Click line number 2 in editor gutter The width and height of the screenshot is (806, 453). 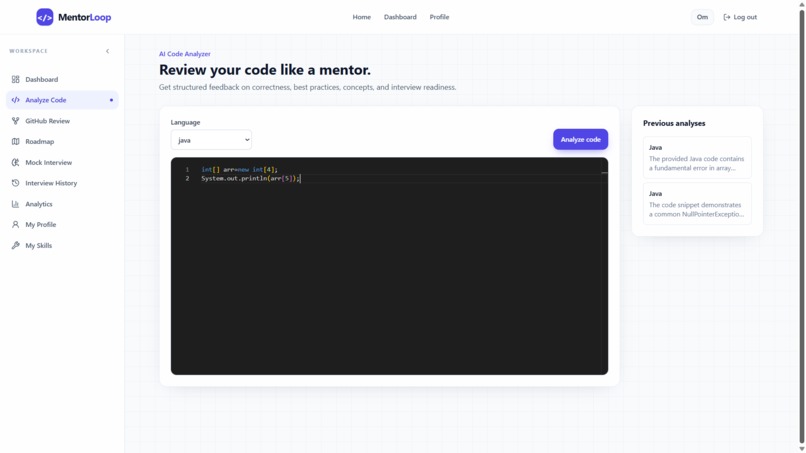(x=187, y=178)
